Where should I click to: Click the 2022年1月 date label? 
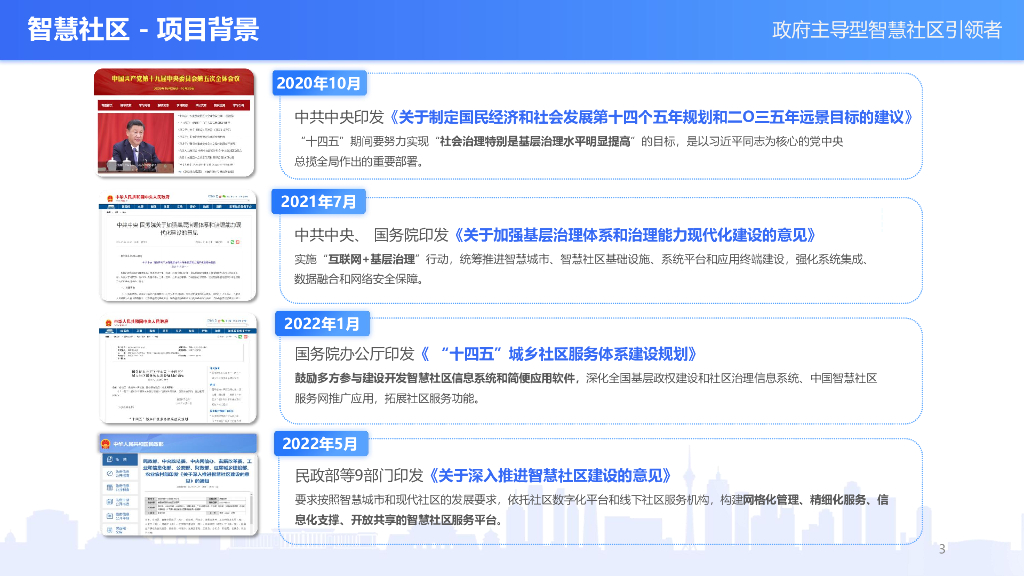[322, 324]
